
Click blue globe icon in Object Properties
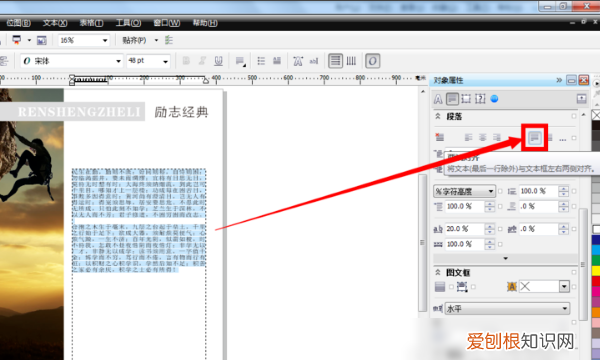click(494, 99)
